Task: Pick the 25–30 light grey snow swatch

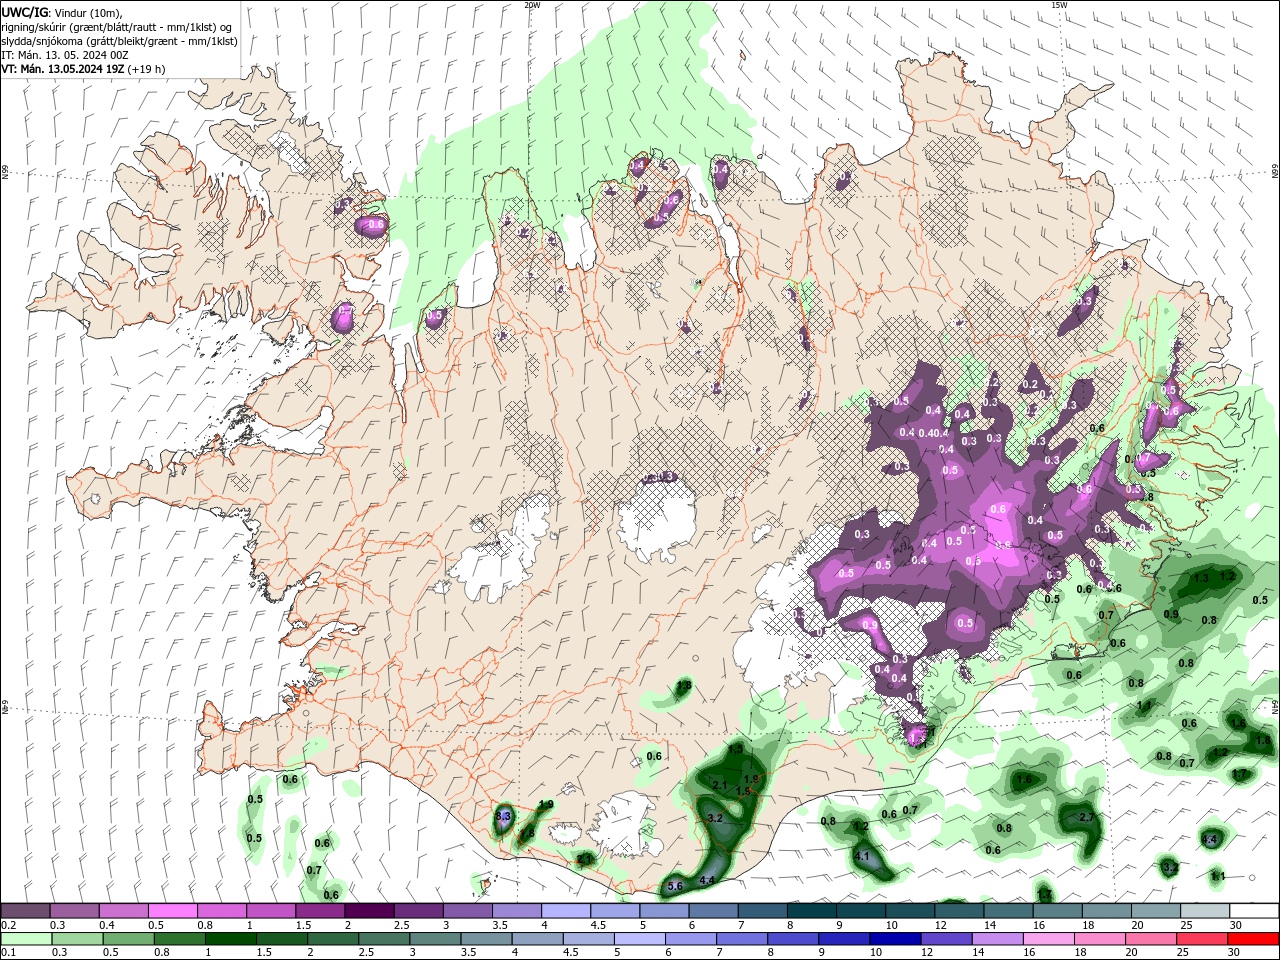Action: tap(1205, 911)
